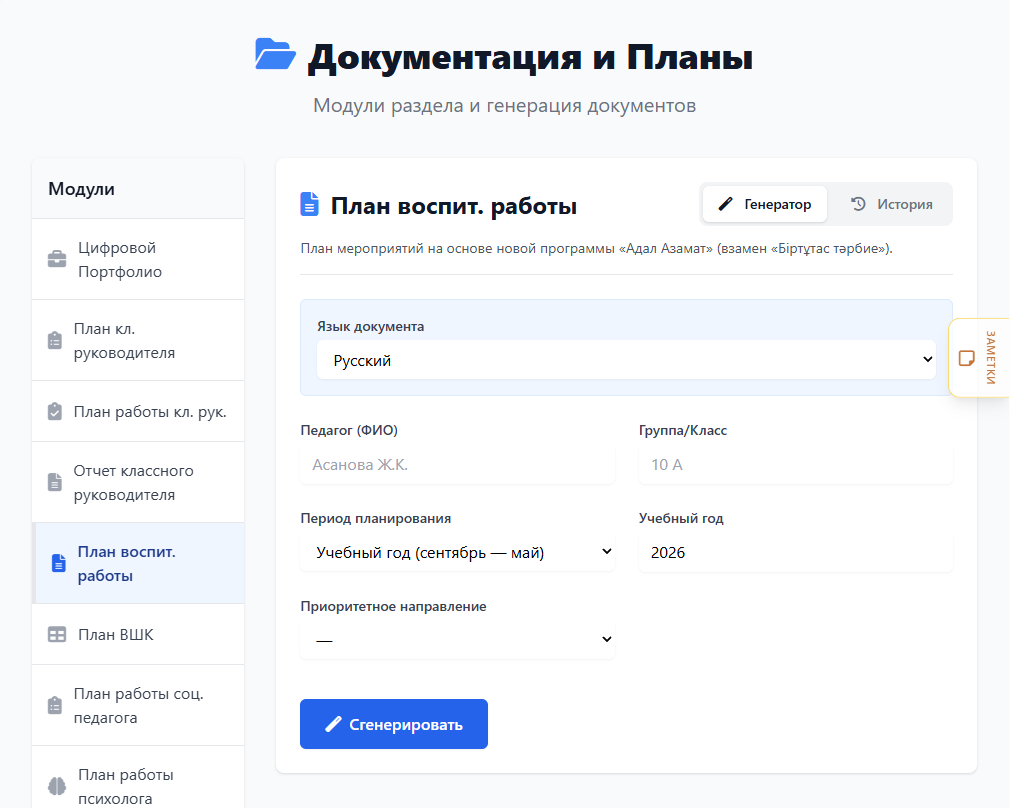Screen dimensions: 1010x808
Task: Click the sticky note icon on Заметки tab
Action: point(966,358)
